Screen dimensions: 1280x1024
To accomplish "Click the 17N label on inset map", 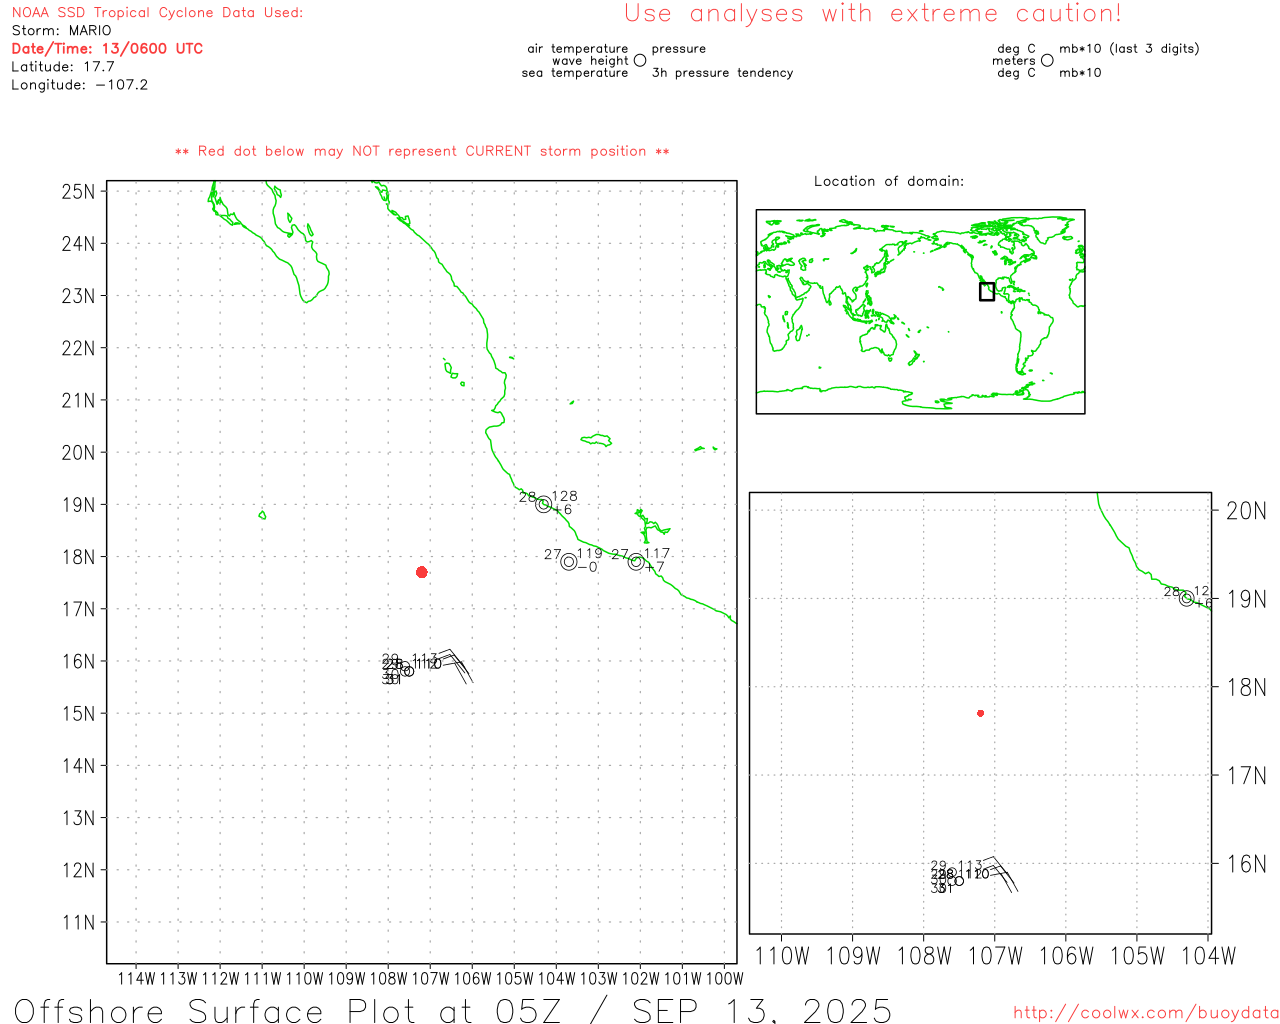I will (1246, 776).
